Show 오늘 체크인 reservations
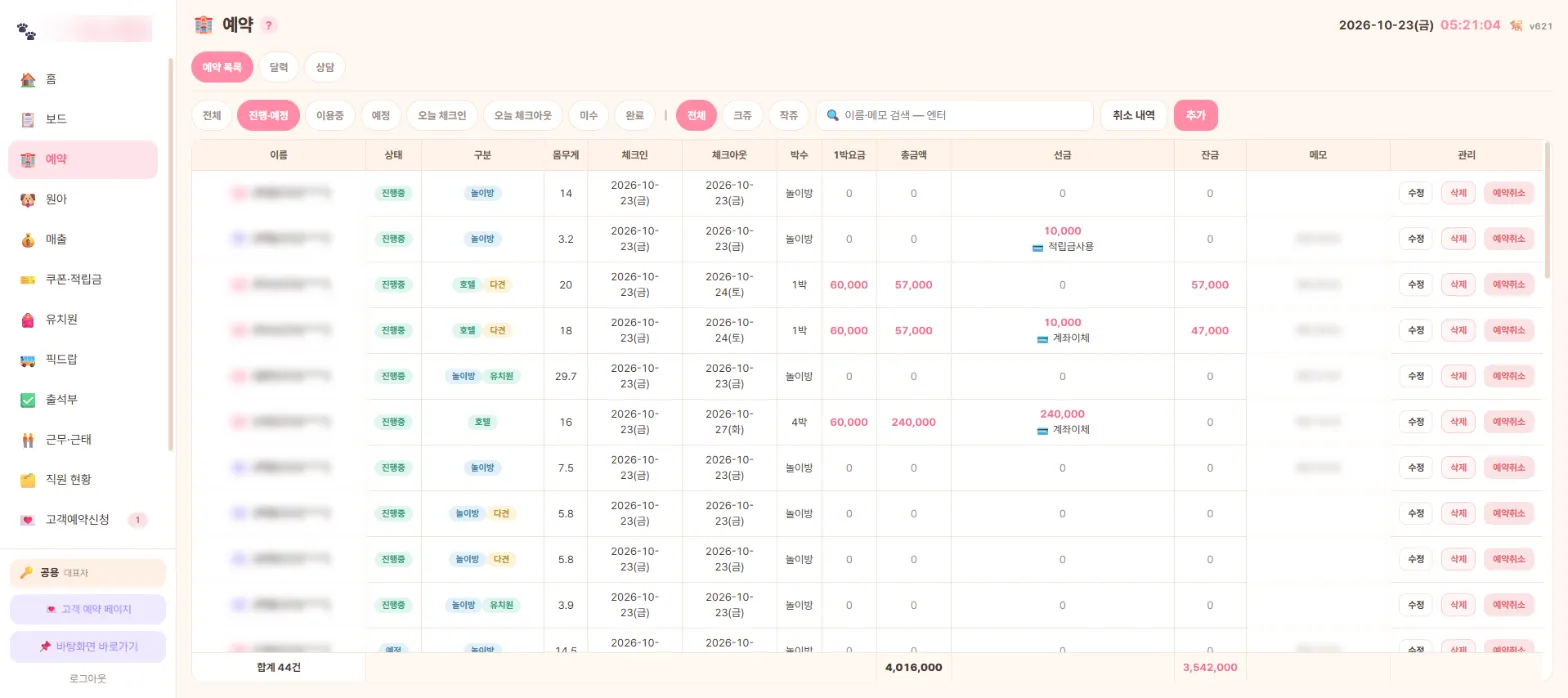The image size is (1568, 698). pyautogui.click(x=442, y=115)
